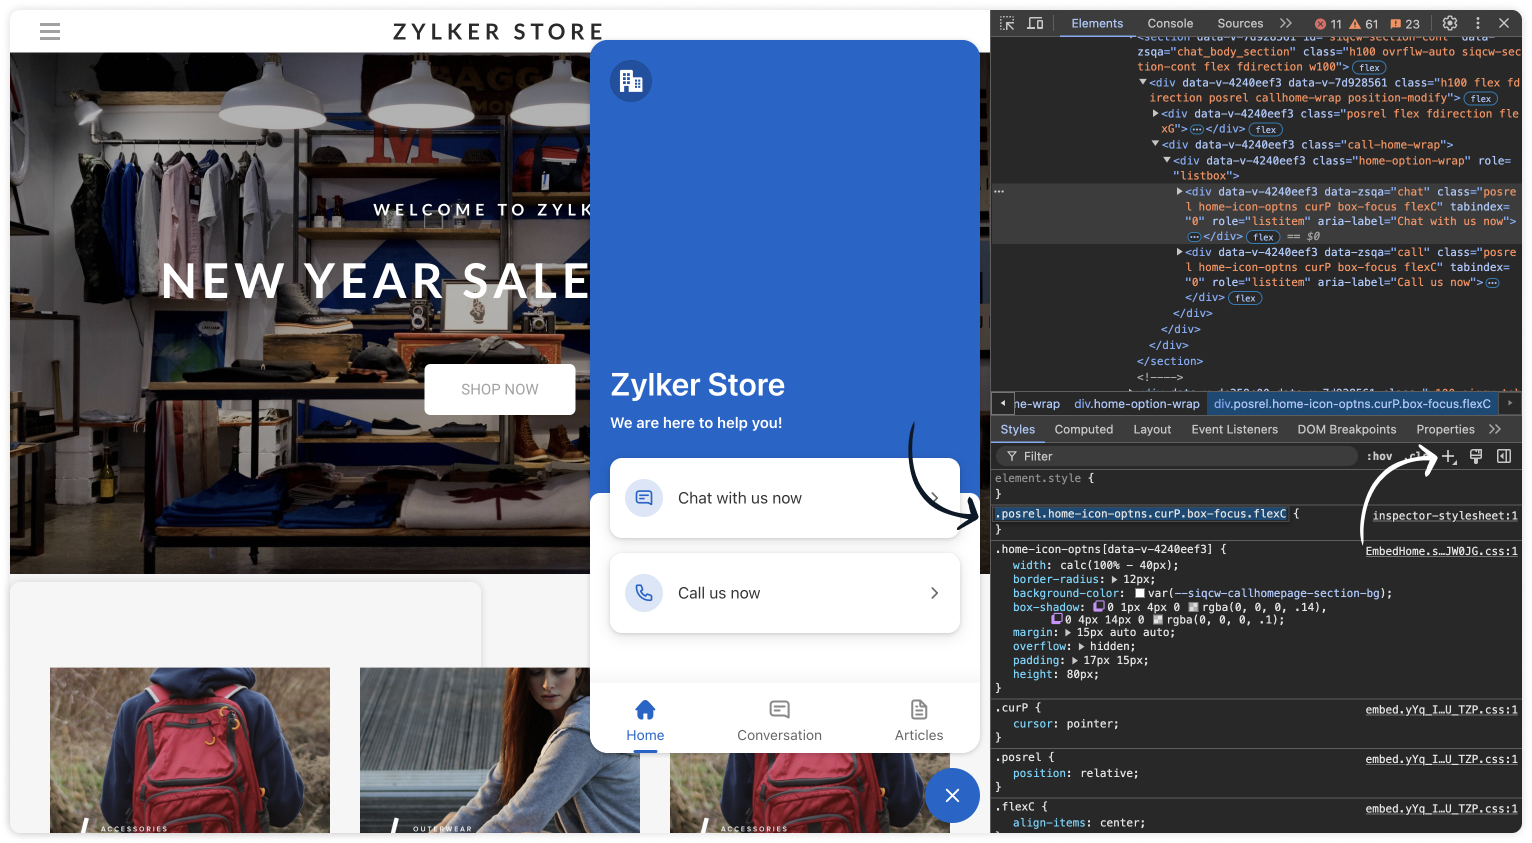1532x843 pixels.
Task: Click the new style rule plus icon
Action: tap(1448, 456)
